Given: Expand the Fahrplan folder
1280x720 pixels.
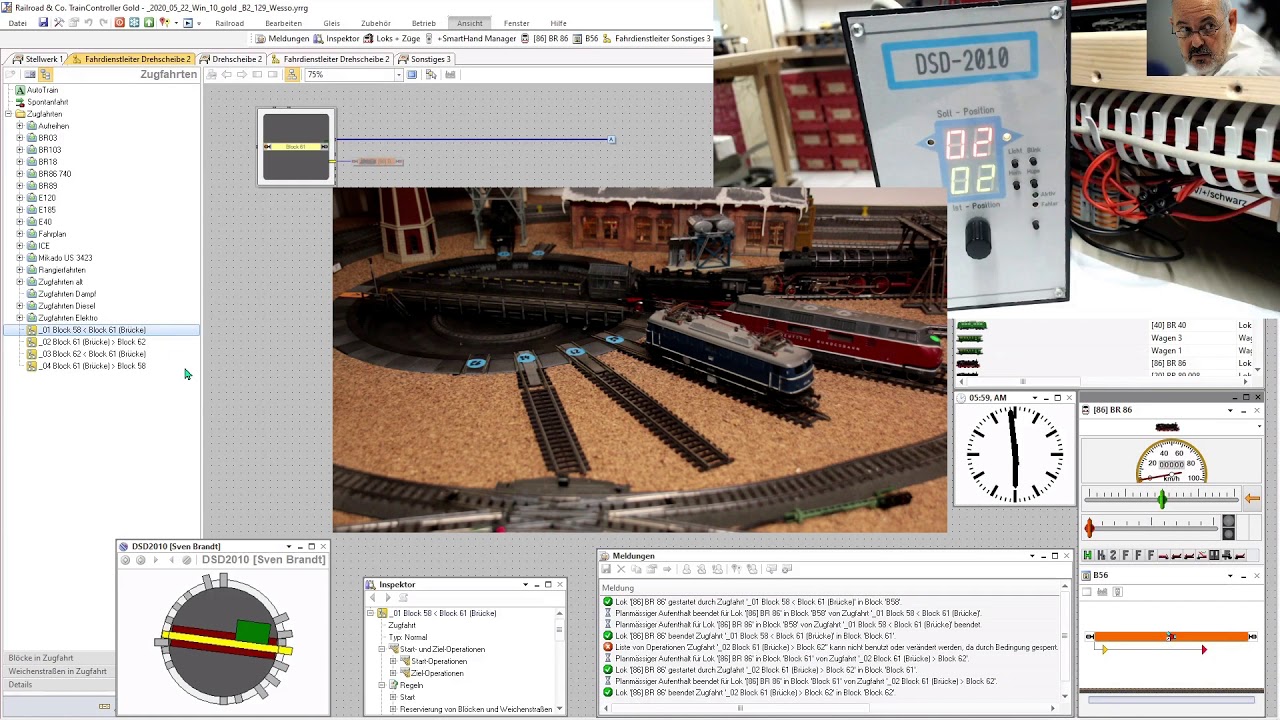Looking at the screenshot, I should coord(19,234).
